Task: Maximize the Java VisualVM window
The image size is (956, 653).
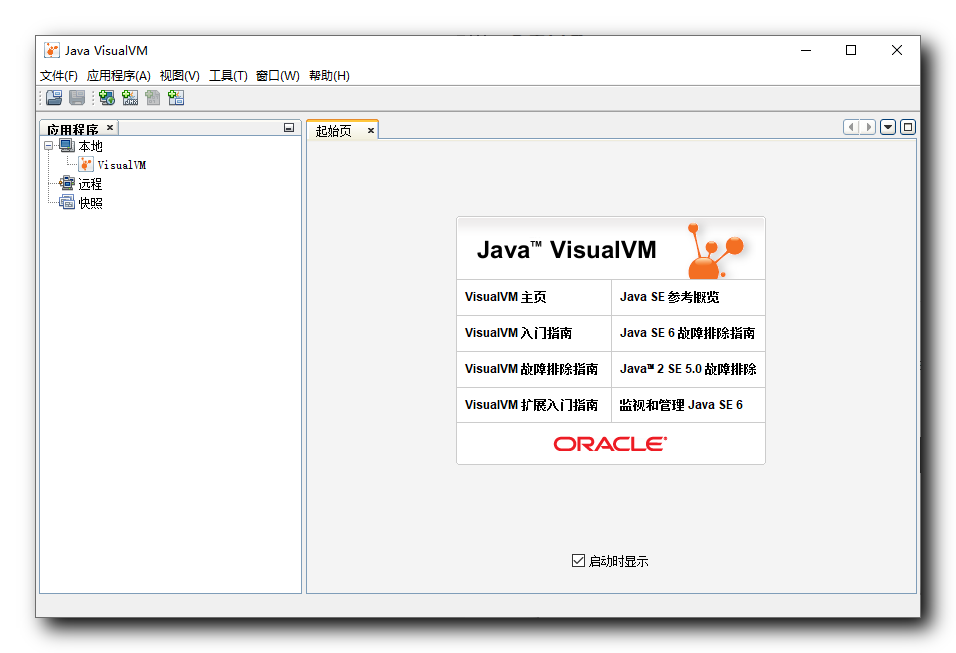Action: tap(851, 51)
